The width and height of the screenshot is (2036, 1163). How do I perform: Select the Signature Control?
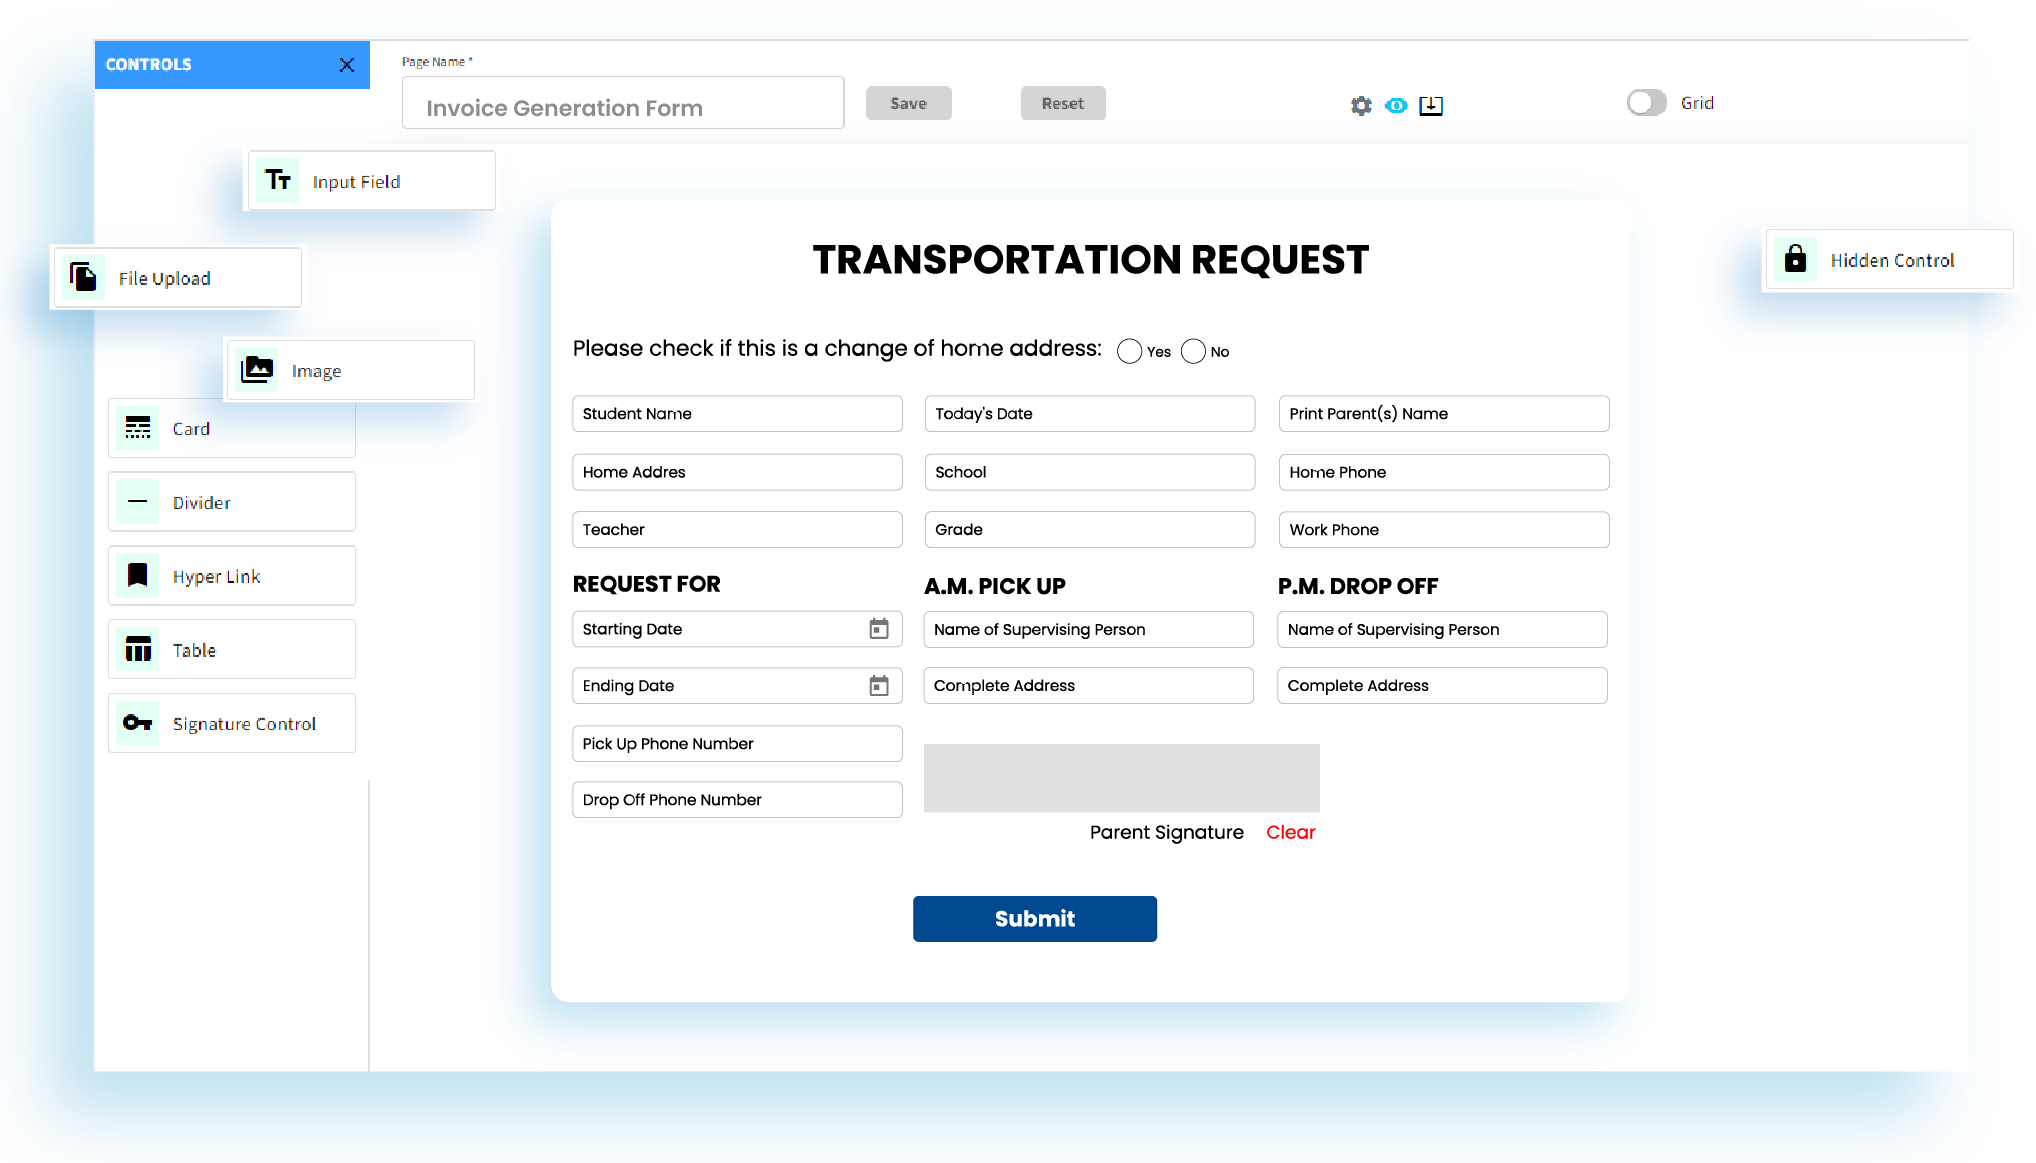tap(231, 723)
